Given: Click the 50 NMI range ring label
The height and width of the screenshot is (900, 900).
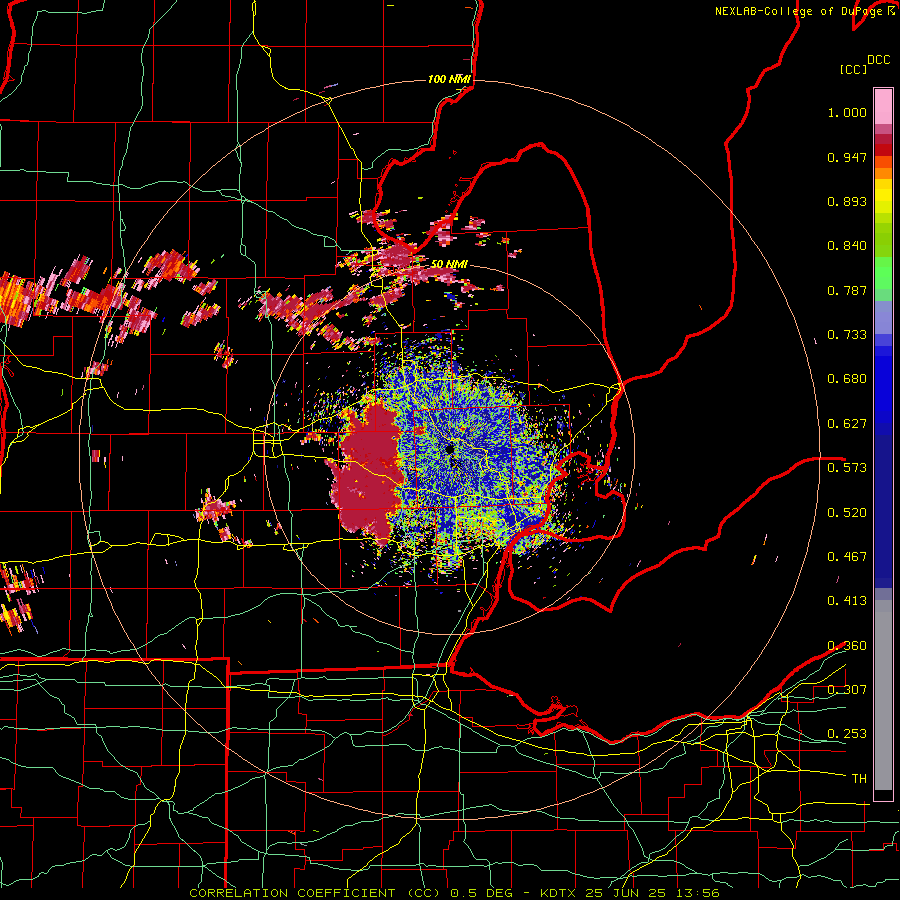Looking at the screenshot, I should point(449,264).
